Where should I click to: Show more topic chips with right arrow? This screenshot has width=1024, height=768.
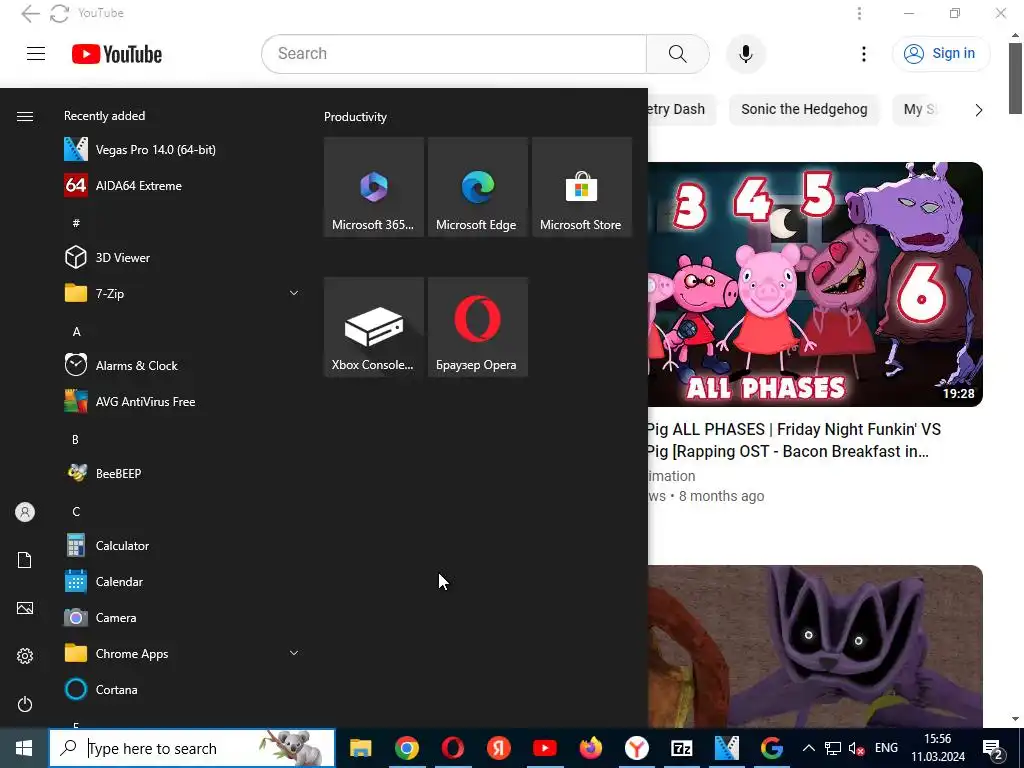[x=978, y=110]
